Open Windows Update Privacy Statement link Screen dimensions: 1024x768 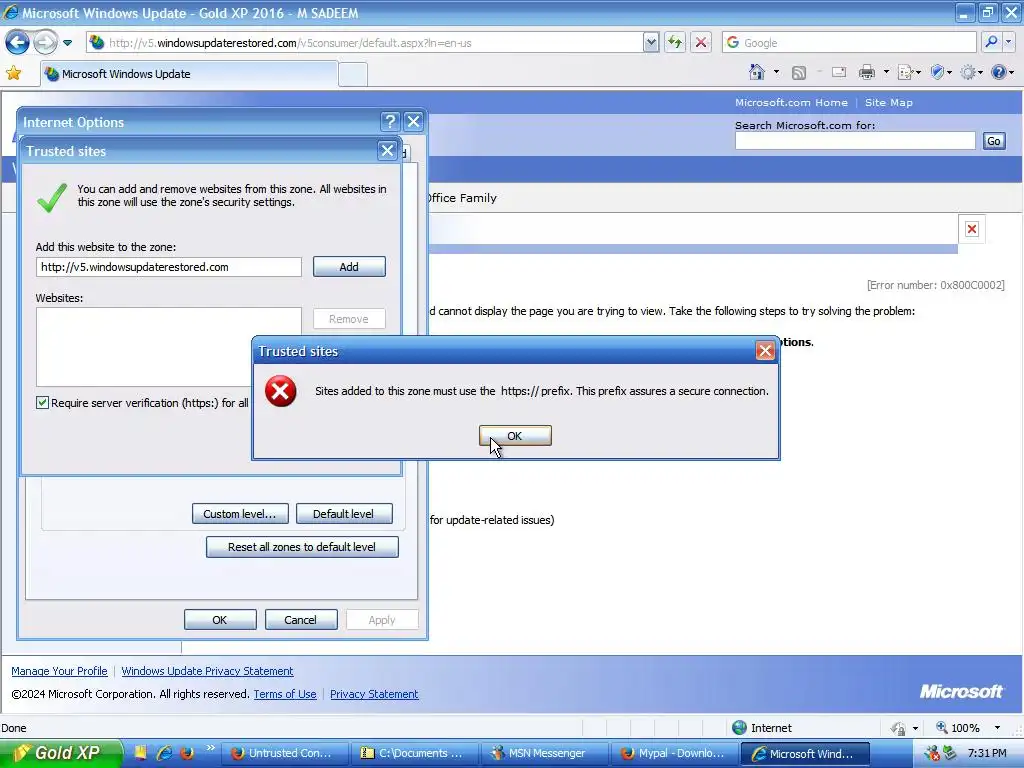207,671
